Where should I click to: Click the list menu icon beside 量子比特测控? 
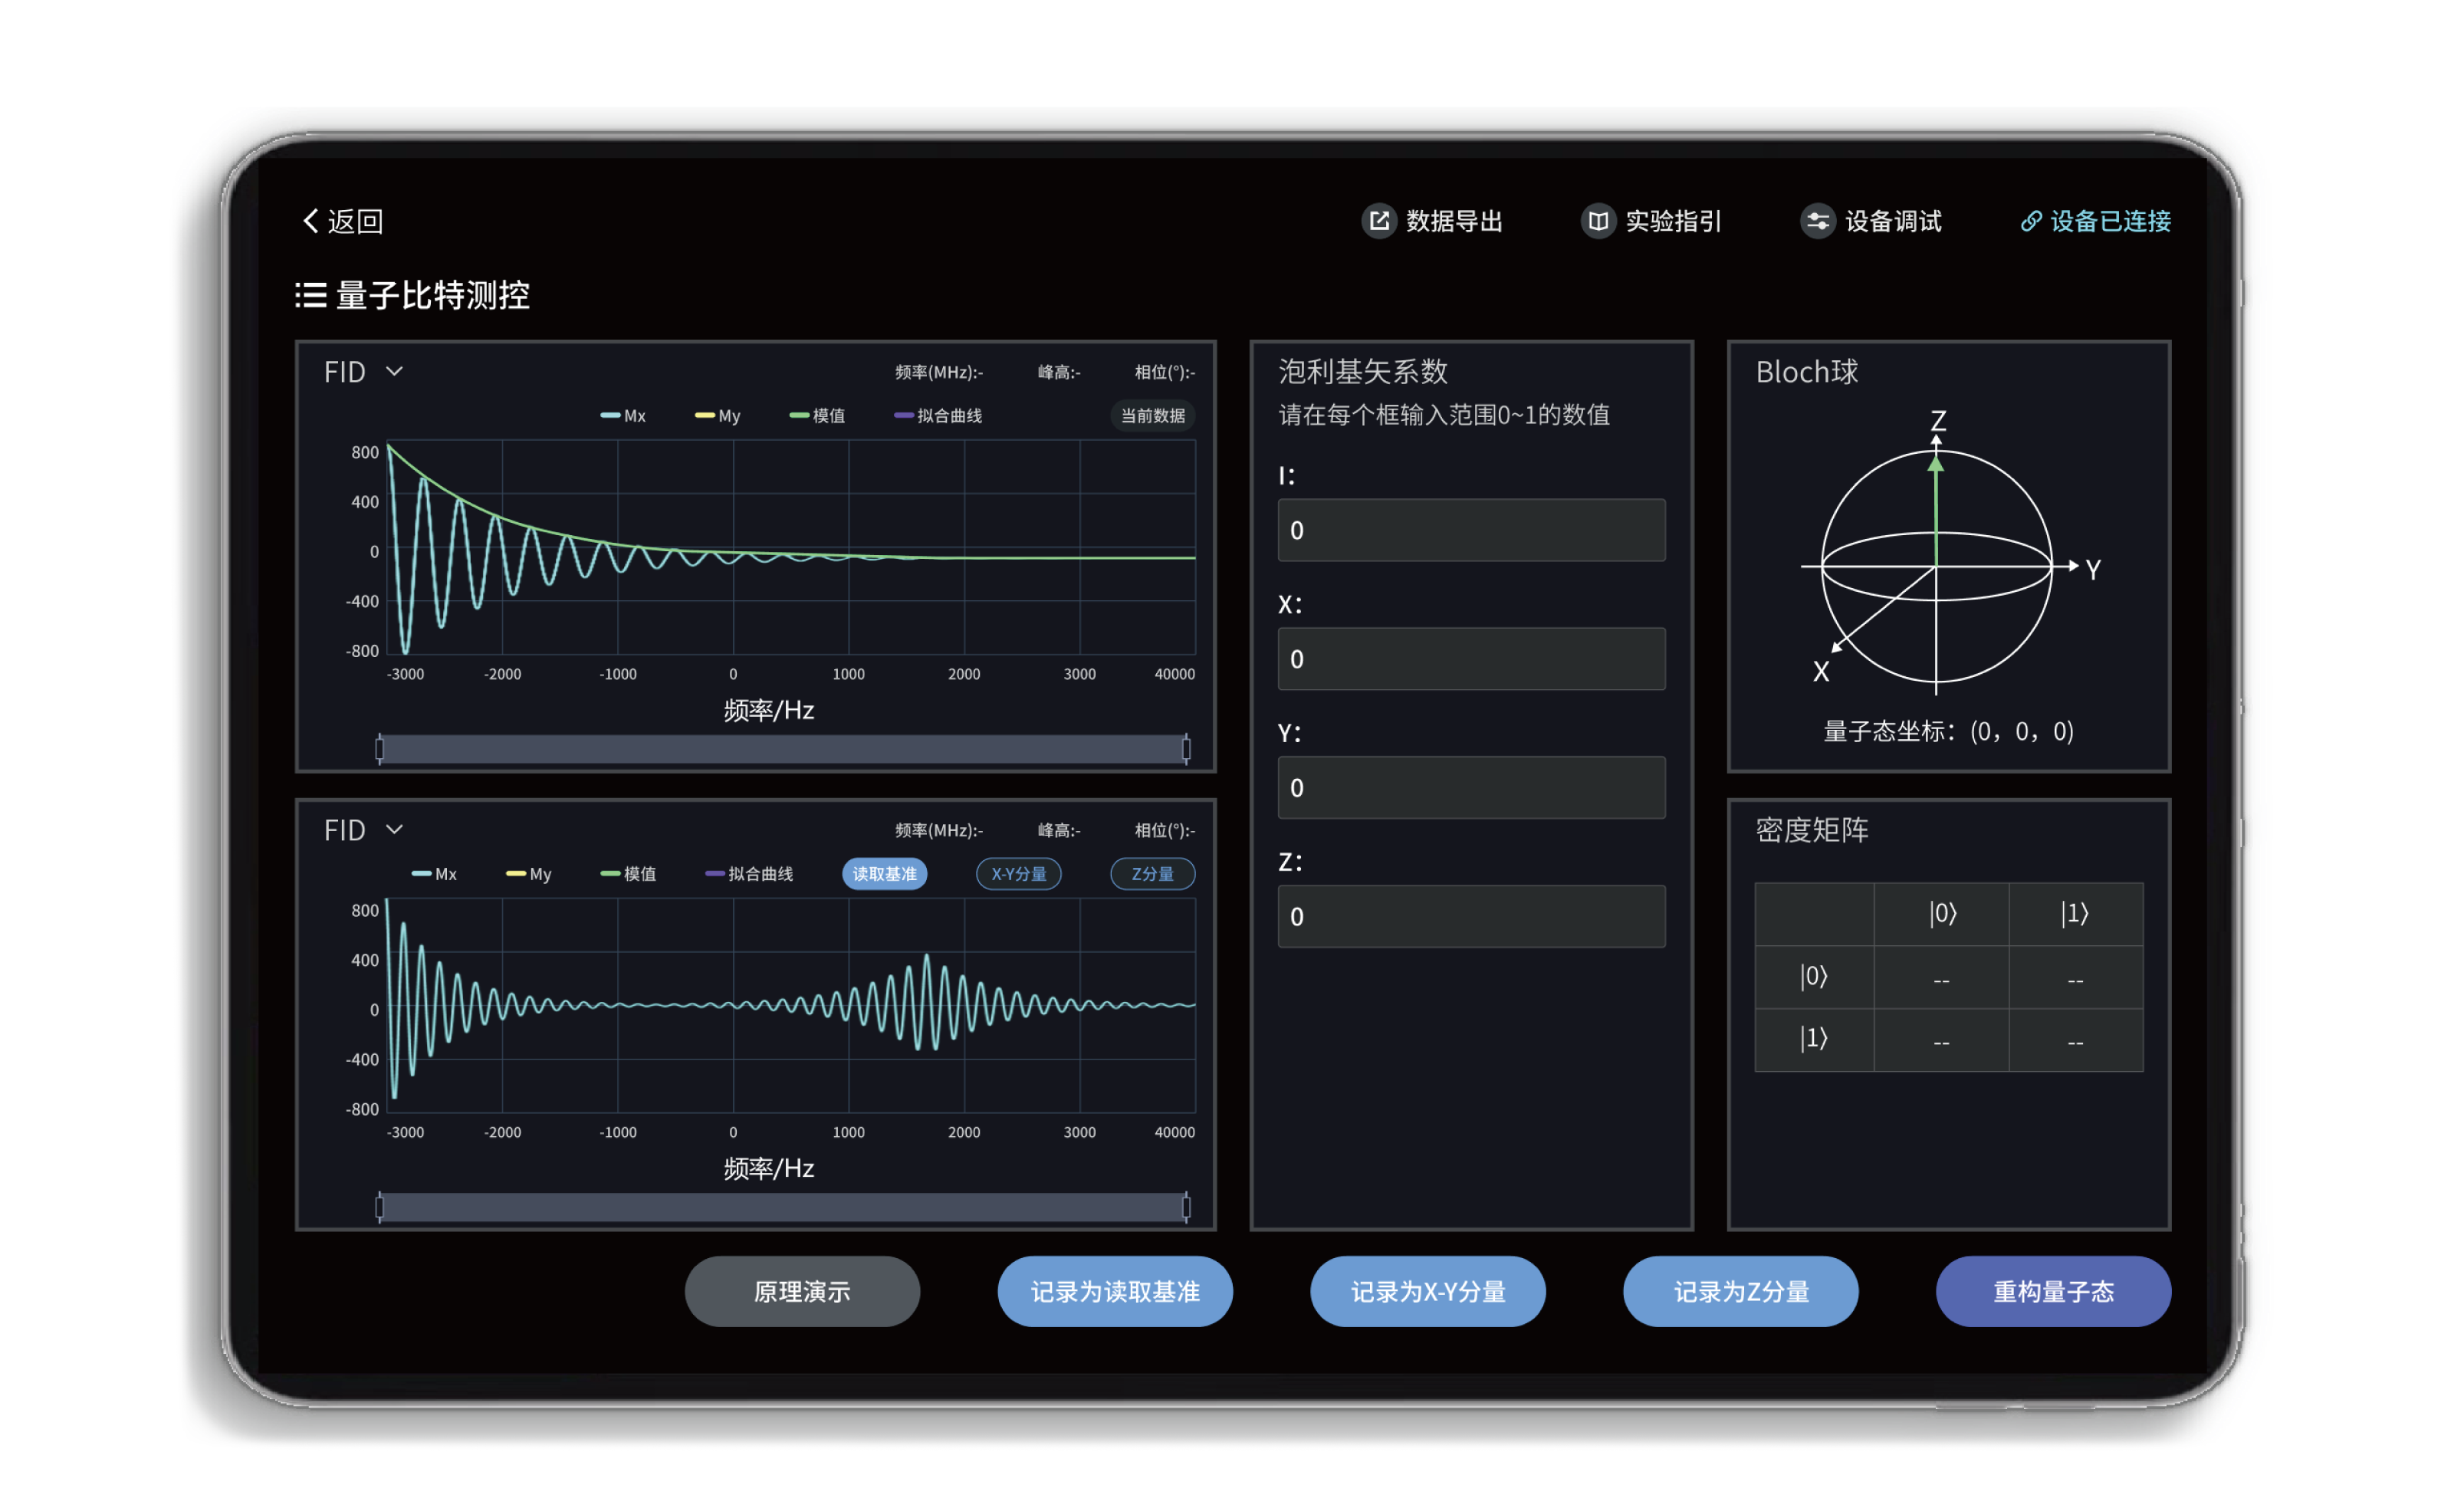[x=311, y=295]
